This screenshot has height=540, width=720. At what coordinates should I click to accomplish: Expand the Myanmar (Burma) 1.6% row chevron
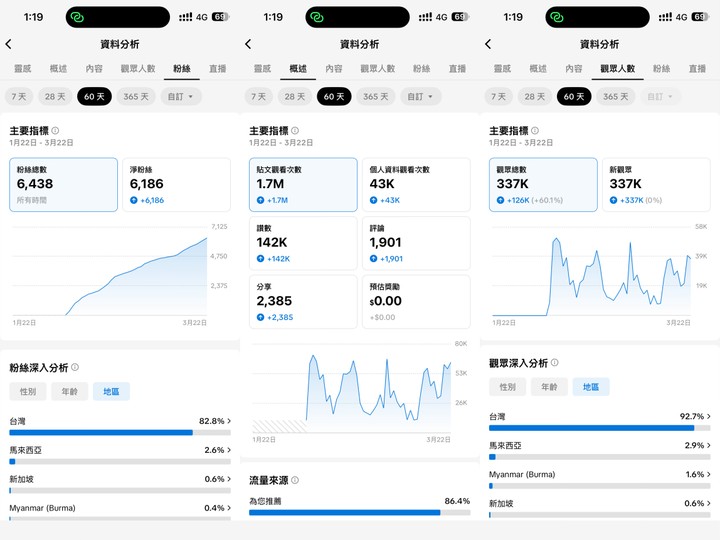tap(709, 474)
